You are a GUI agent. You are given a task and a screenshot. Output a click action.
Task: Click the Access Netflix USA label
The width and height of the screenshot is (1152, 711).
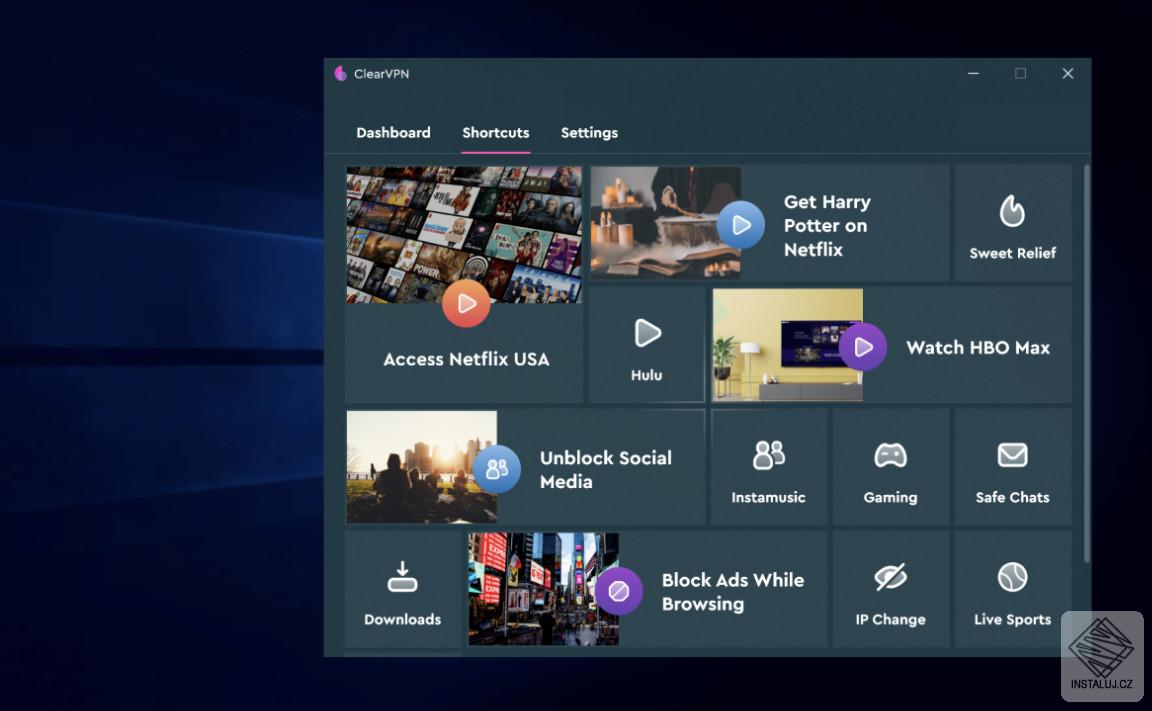[466, 359]
